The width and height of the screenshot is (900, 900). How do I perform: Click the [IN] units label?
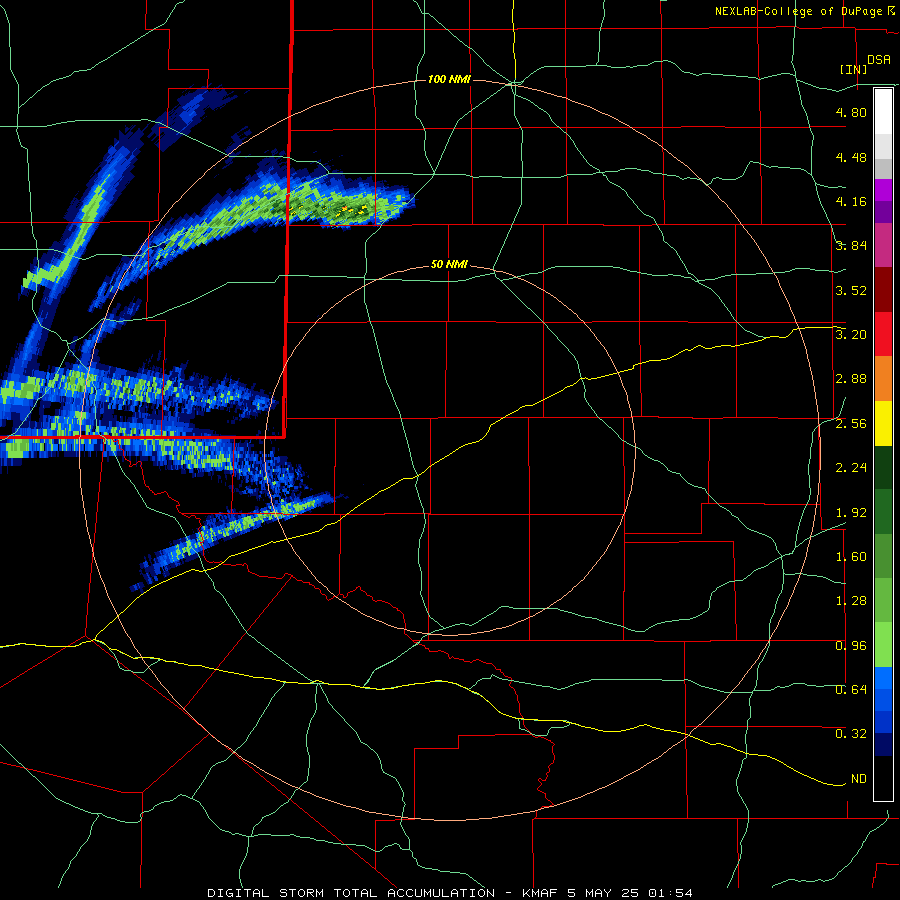click(x=853, y=69)
